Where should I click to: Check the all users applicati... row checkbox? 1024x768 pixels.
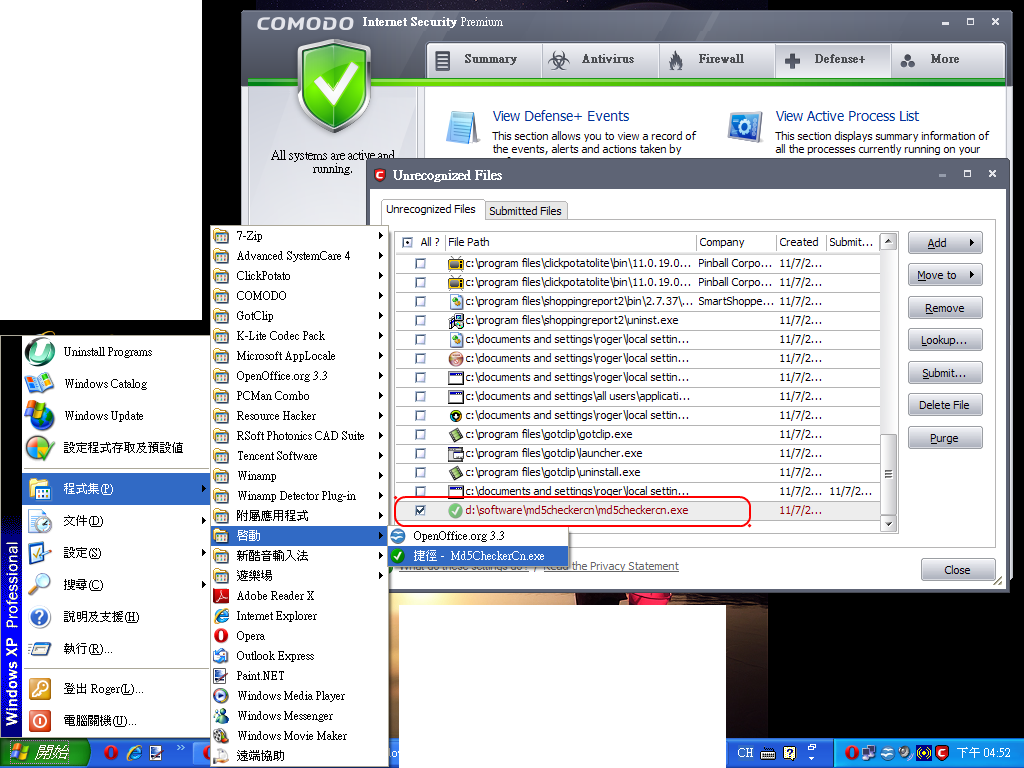pos(421,396)
